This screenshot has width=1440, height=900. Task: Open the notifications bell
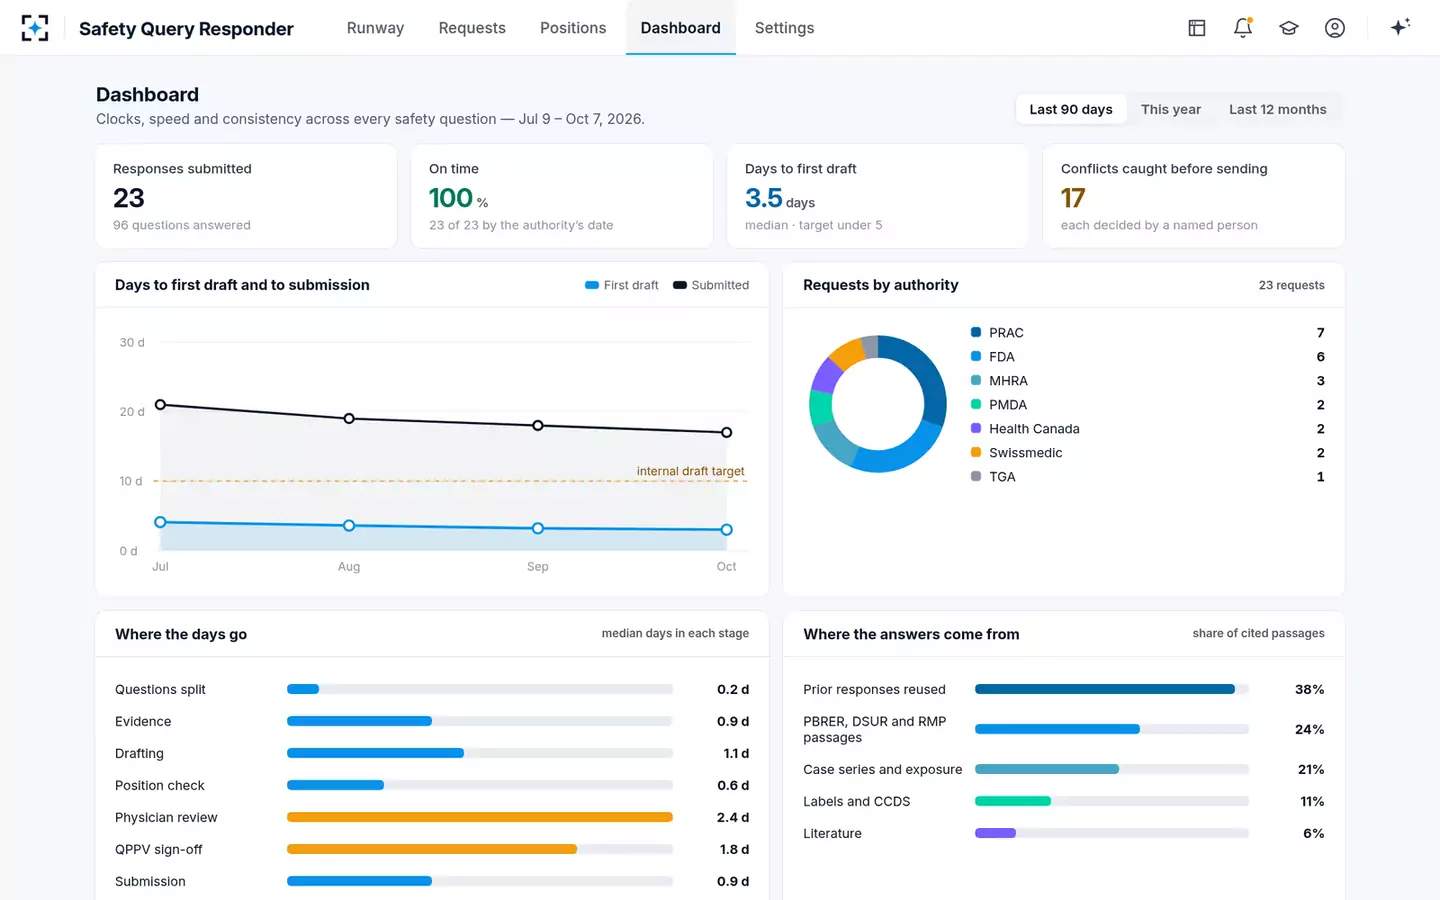(1243, 28)
